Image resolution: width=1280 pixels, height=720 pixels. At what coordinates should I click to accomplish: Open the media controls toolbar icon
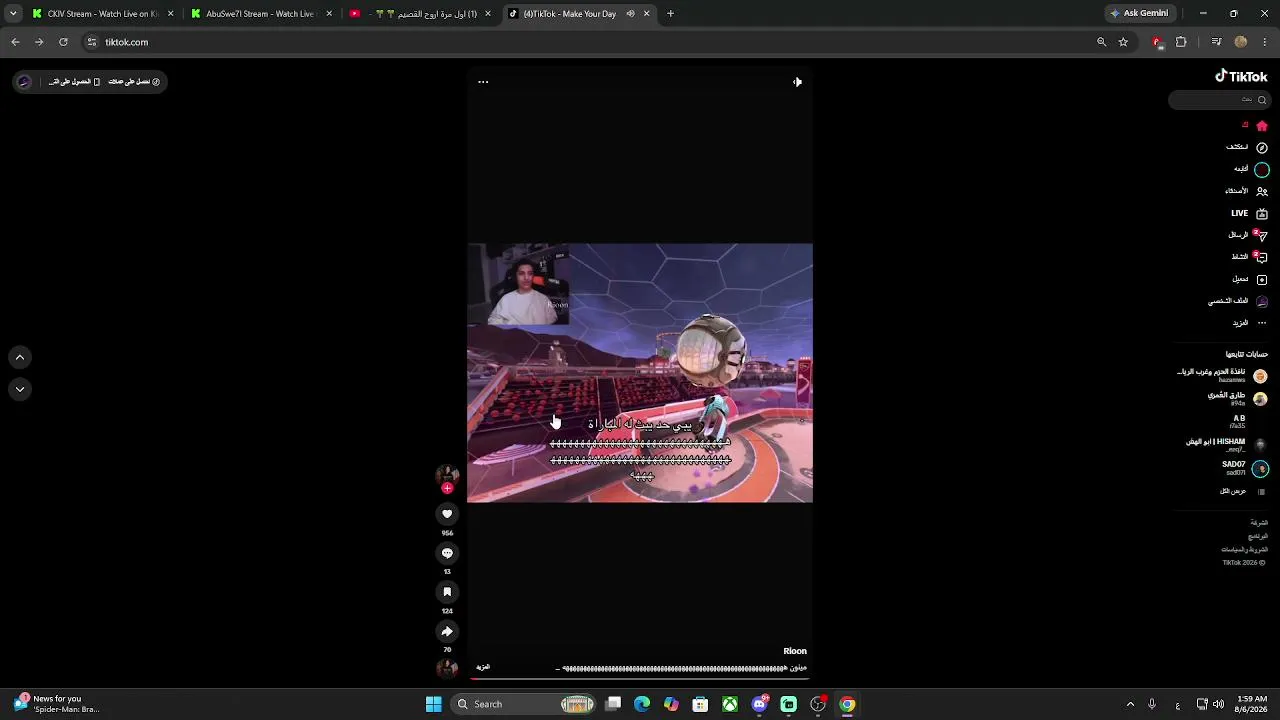[x=1216, y=42]
